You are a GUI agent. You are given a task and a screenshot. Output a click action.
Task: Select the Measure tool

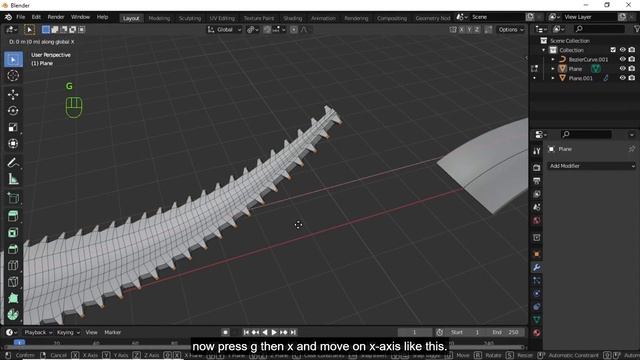(x=13, y=179)
